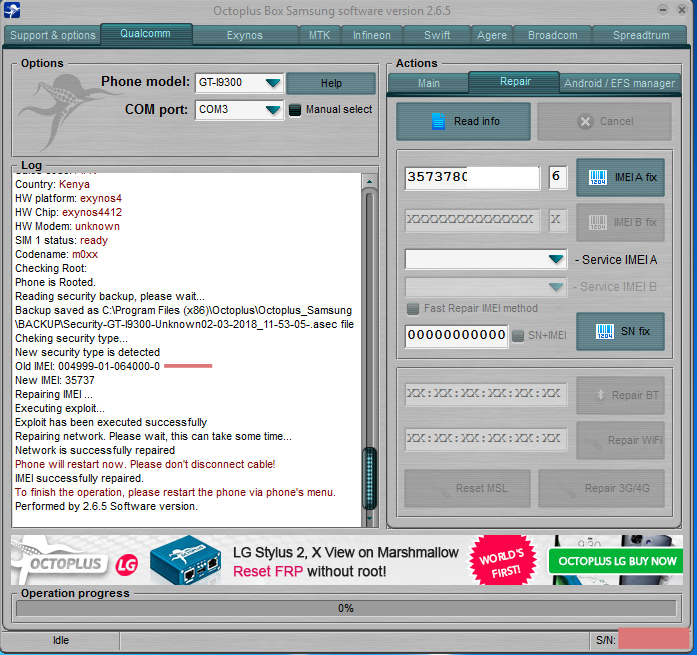697x655 pixels.
Task: Click the Repair 3G/4G button
Action: pyautogui.click(x=601, y=488)
